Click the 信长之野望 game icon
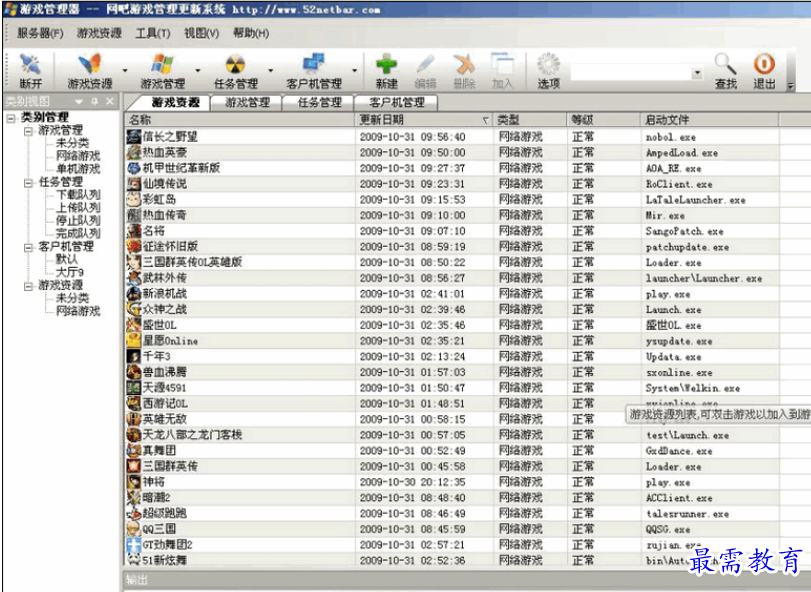This screenshot has width=811, height=592. coord(134,136)
